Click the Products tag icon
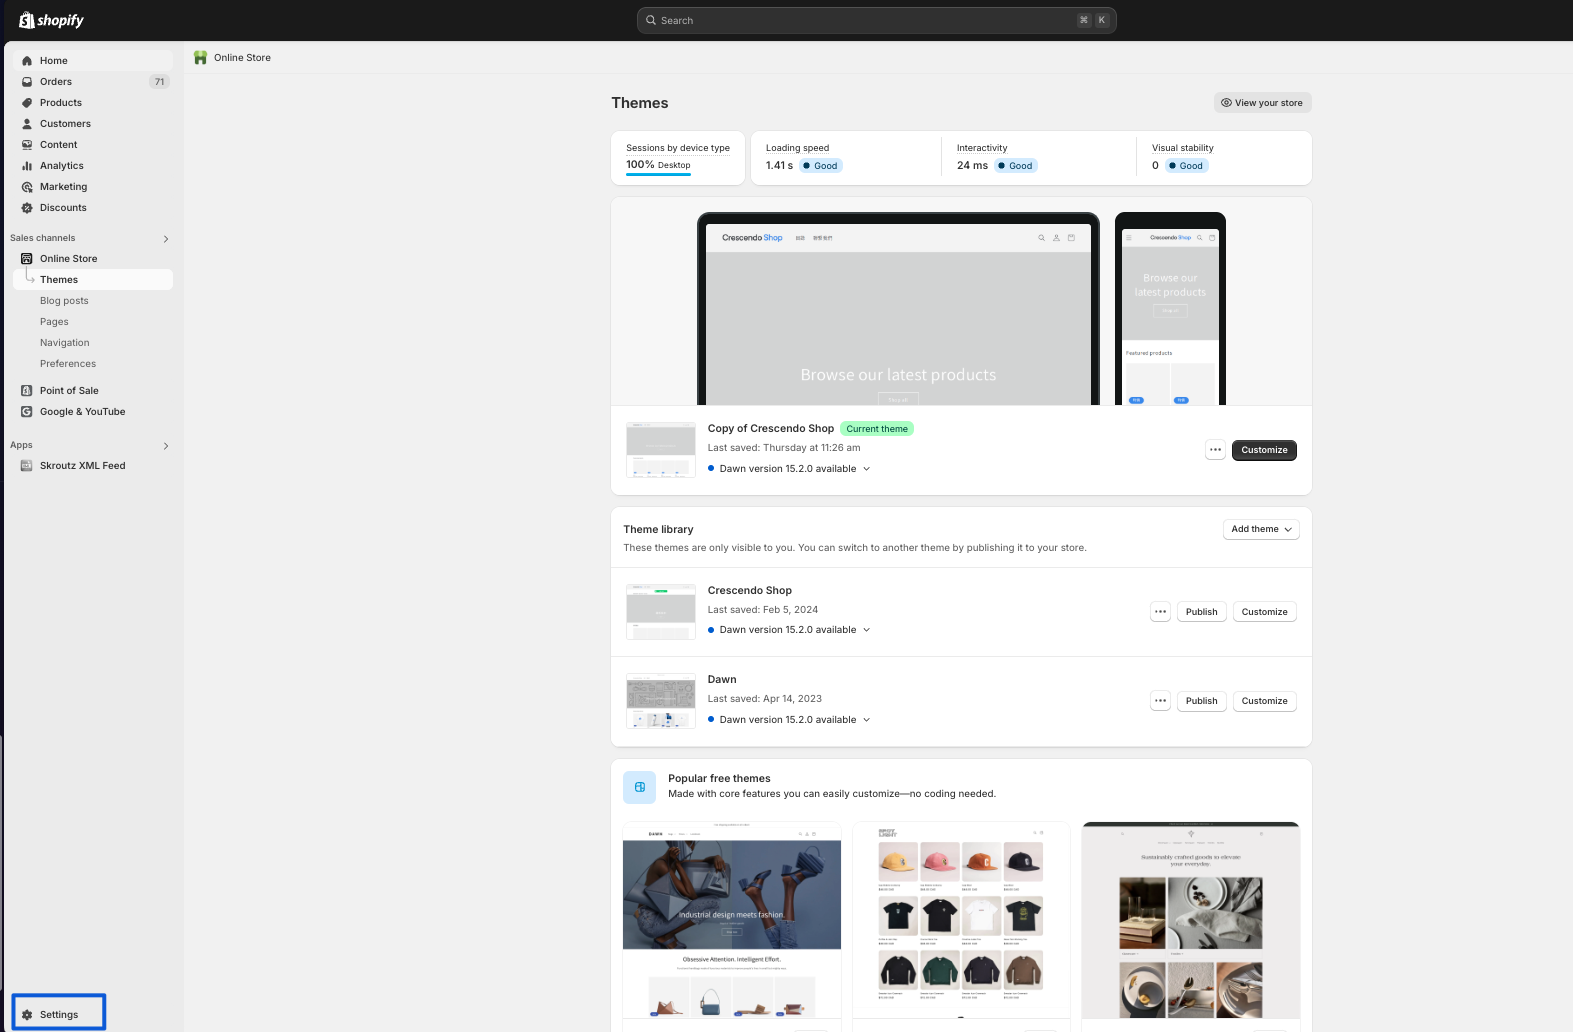The height and width of the screenshot is (1032, 1573). pos(27,103)
